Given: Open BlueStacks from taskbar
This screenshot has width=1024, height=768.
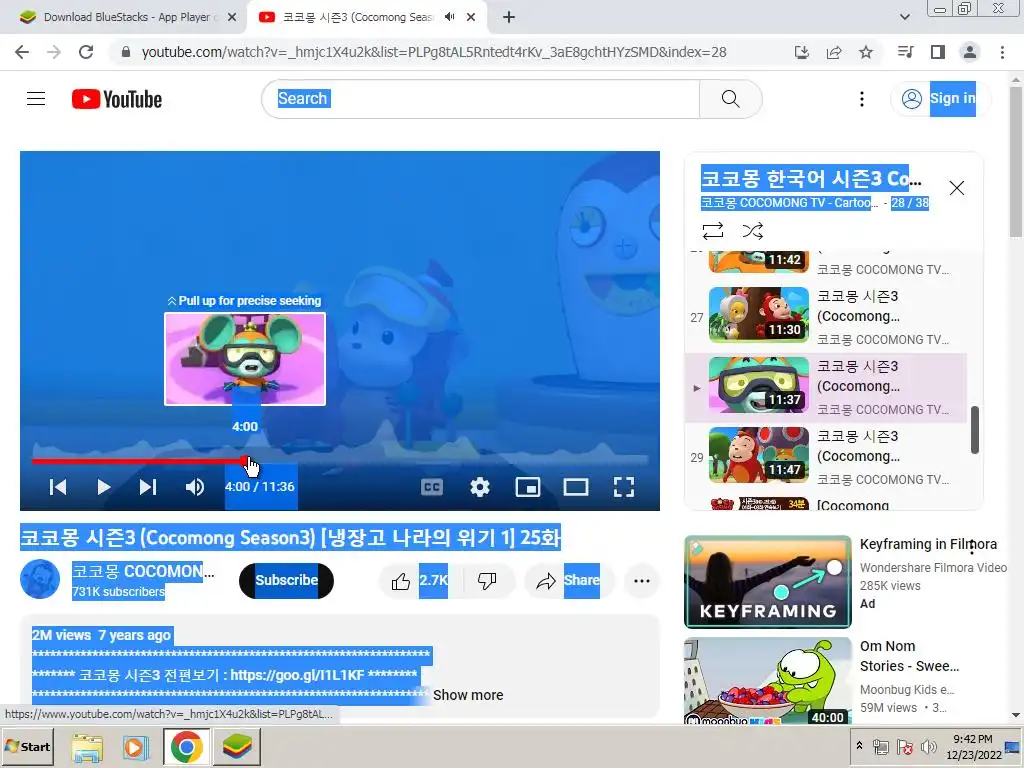Looking at the screenshot, I should point(236,747).
